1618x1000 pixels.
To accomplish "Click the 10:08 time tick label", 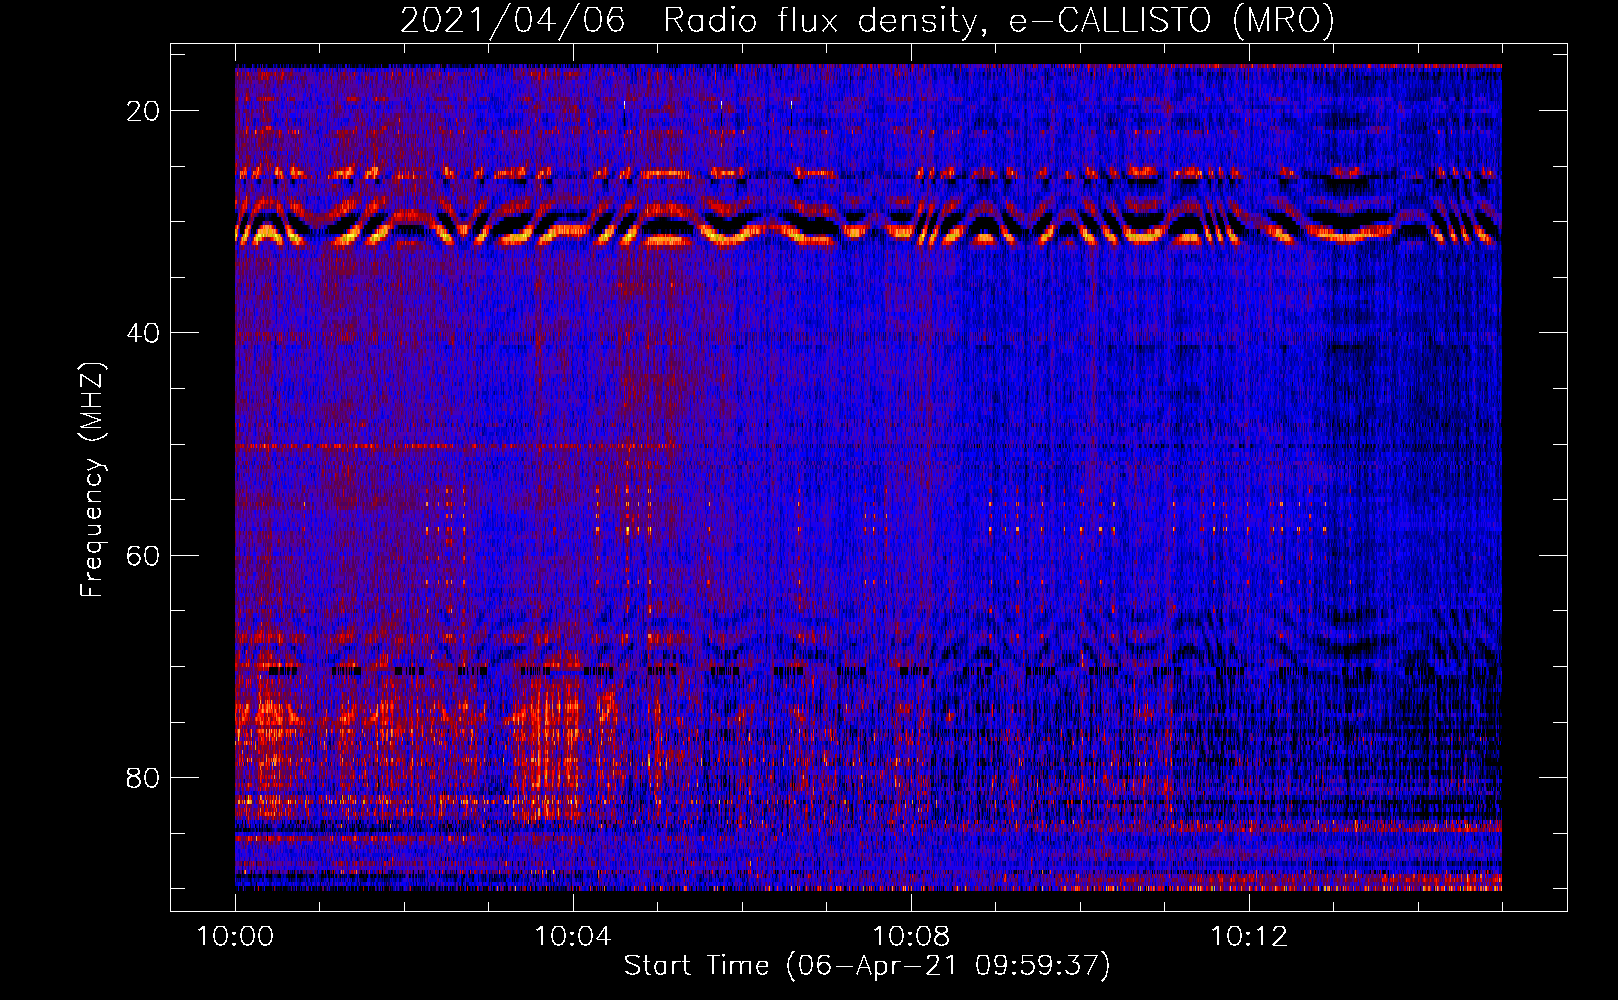I will coord(910,937).
